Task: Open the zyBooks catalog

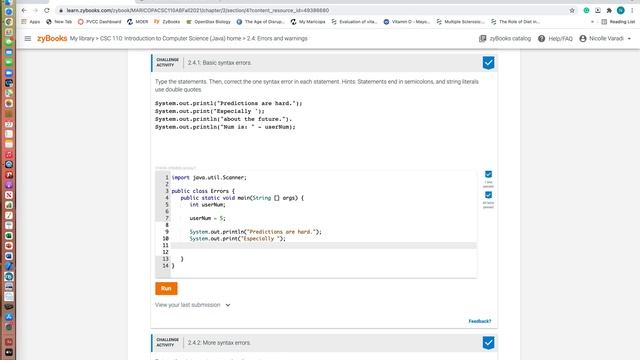Action: coord(505,38)
